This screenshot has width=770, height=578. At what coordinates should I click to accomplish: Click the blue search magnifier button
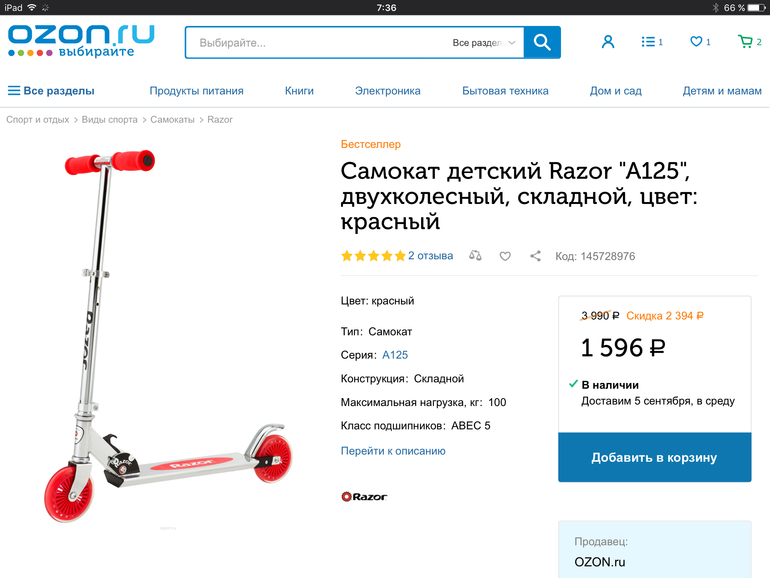(x=542, y=42)
